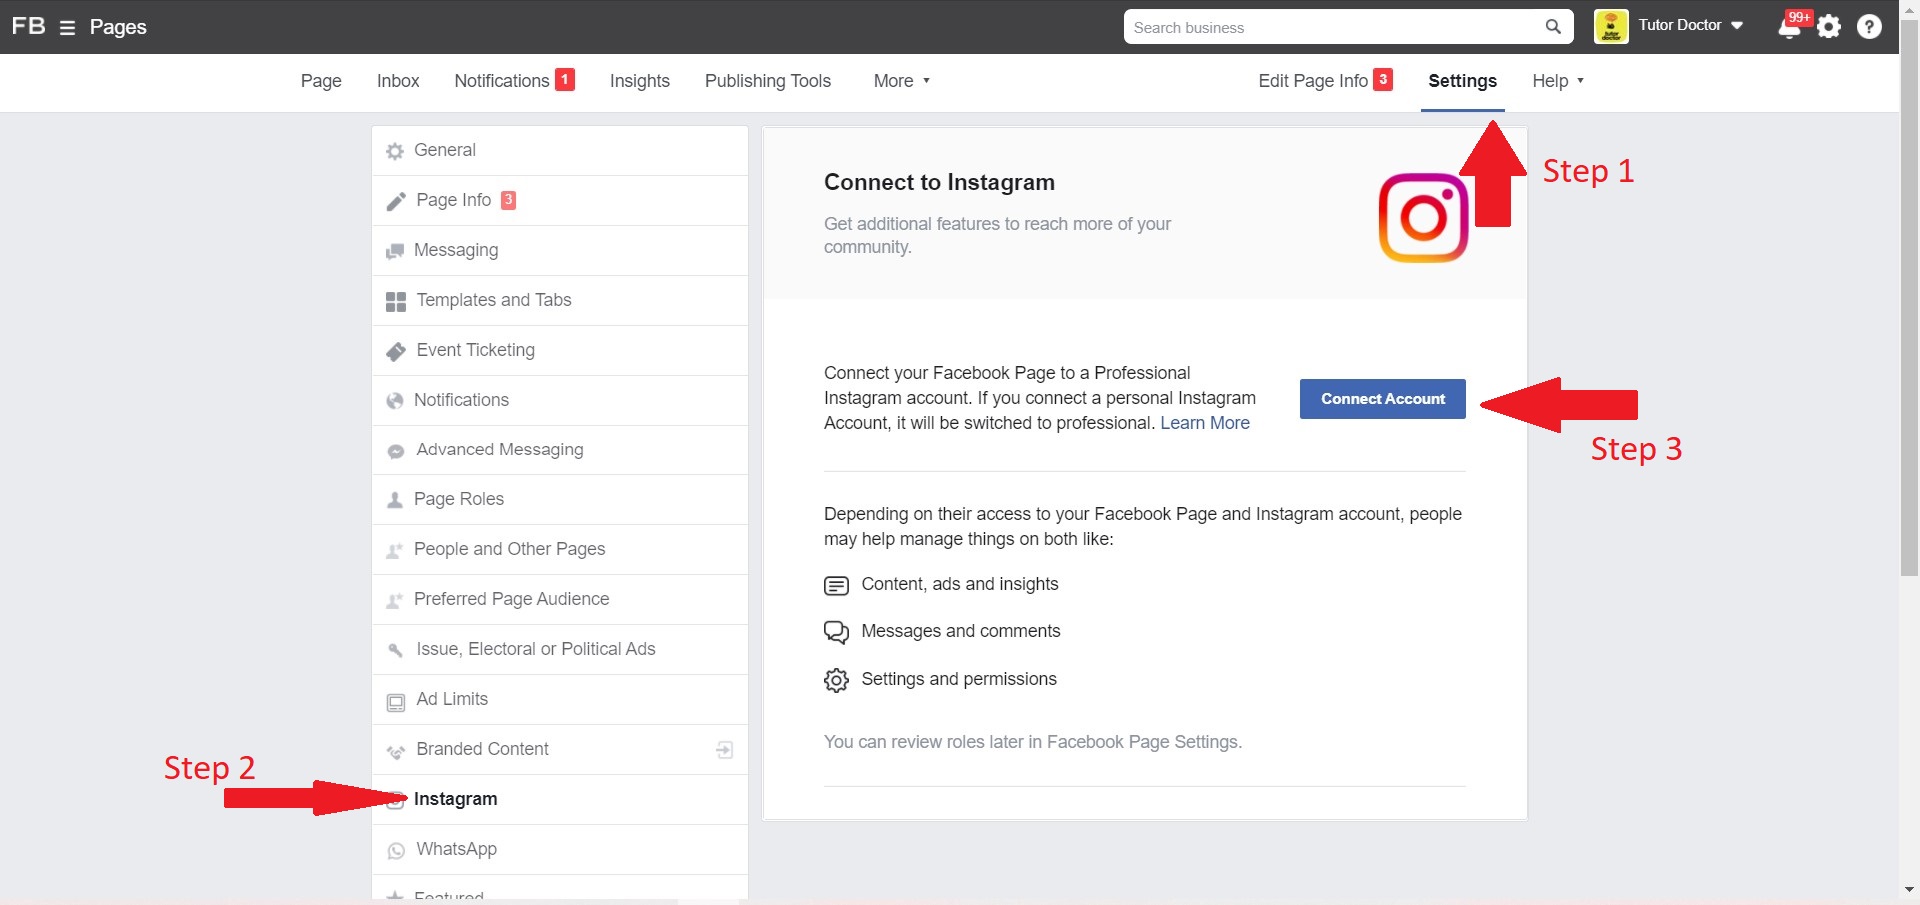
Task: Open the notifications bell icon
Action: [1789, 27]
